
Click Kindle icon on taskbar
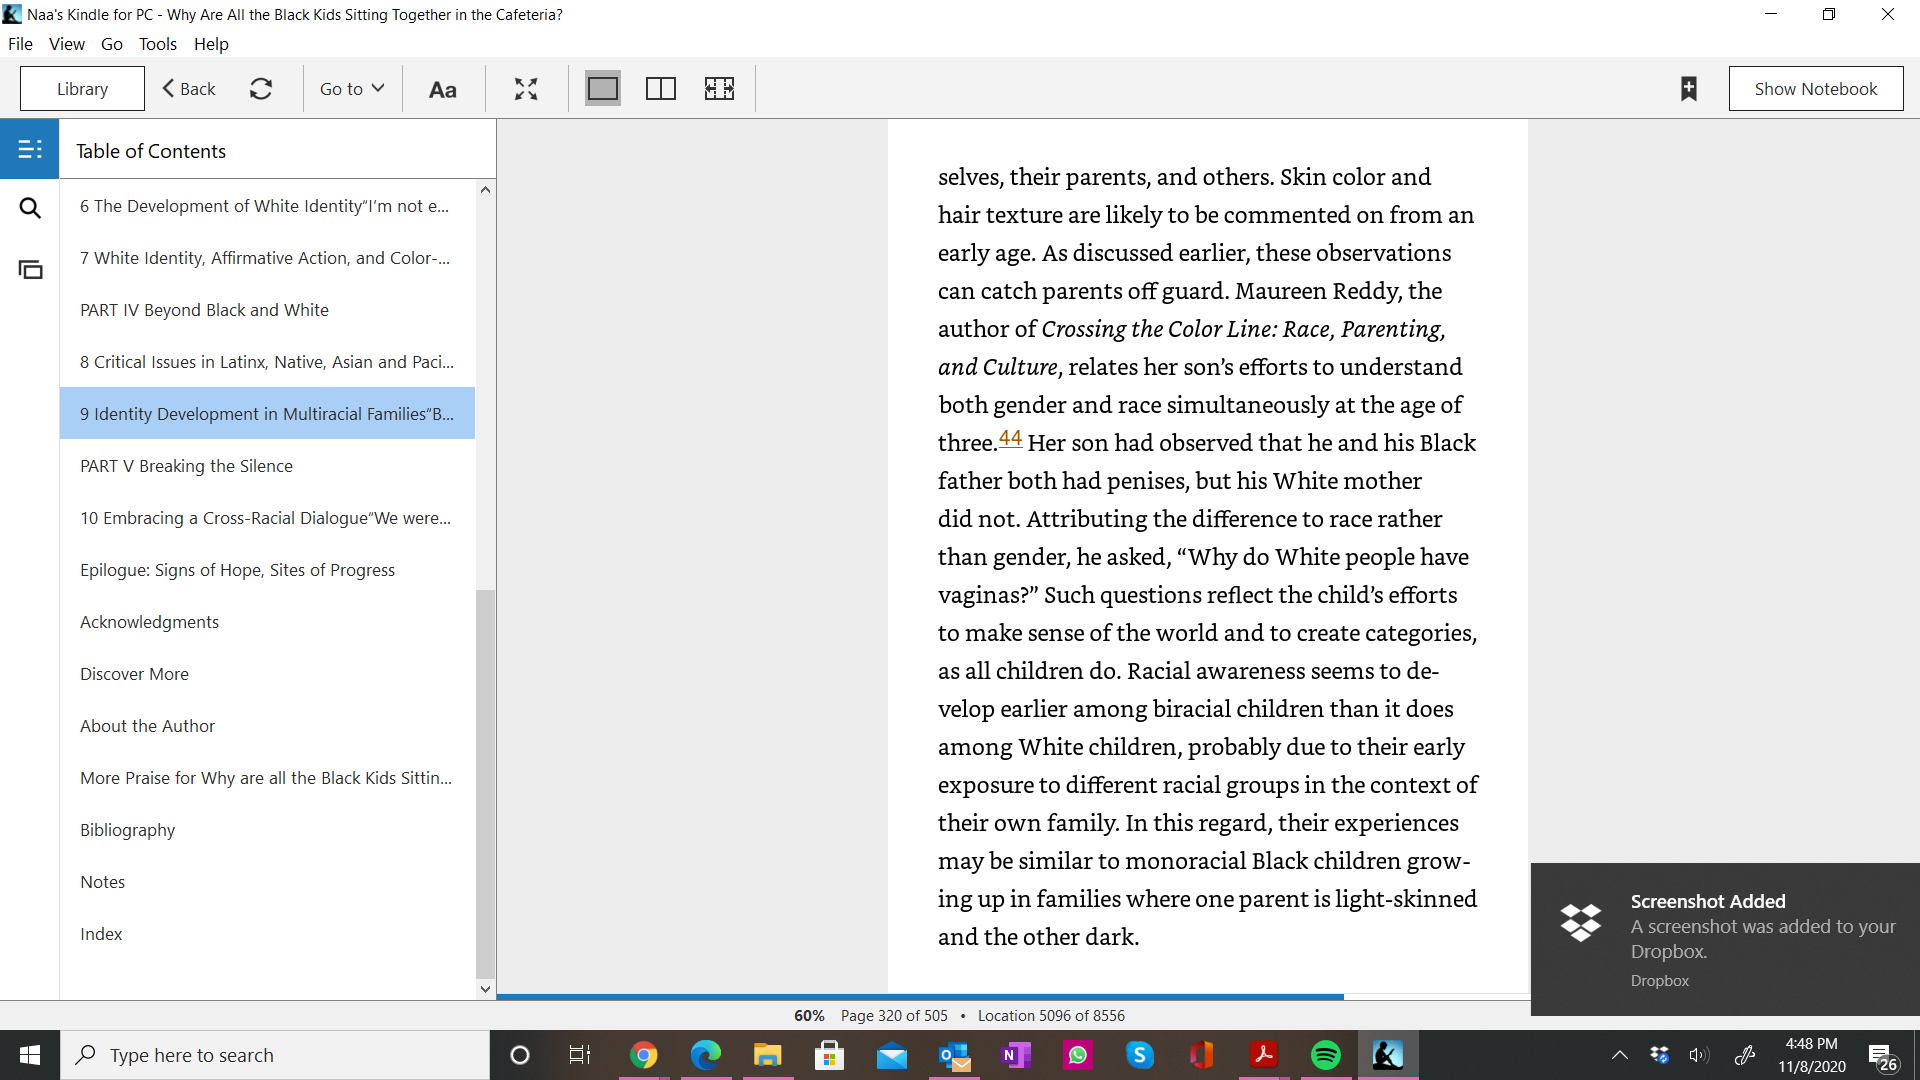coord(1388,1055)
